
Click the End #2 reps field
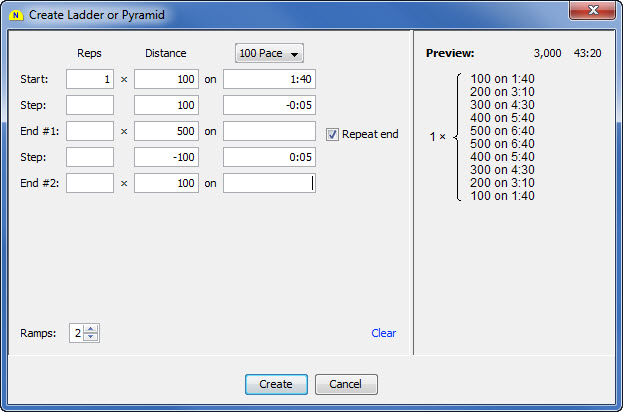[90, 183]
